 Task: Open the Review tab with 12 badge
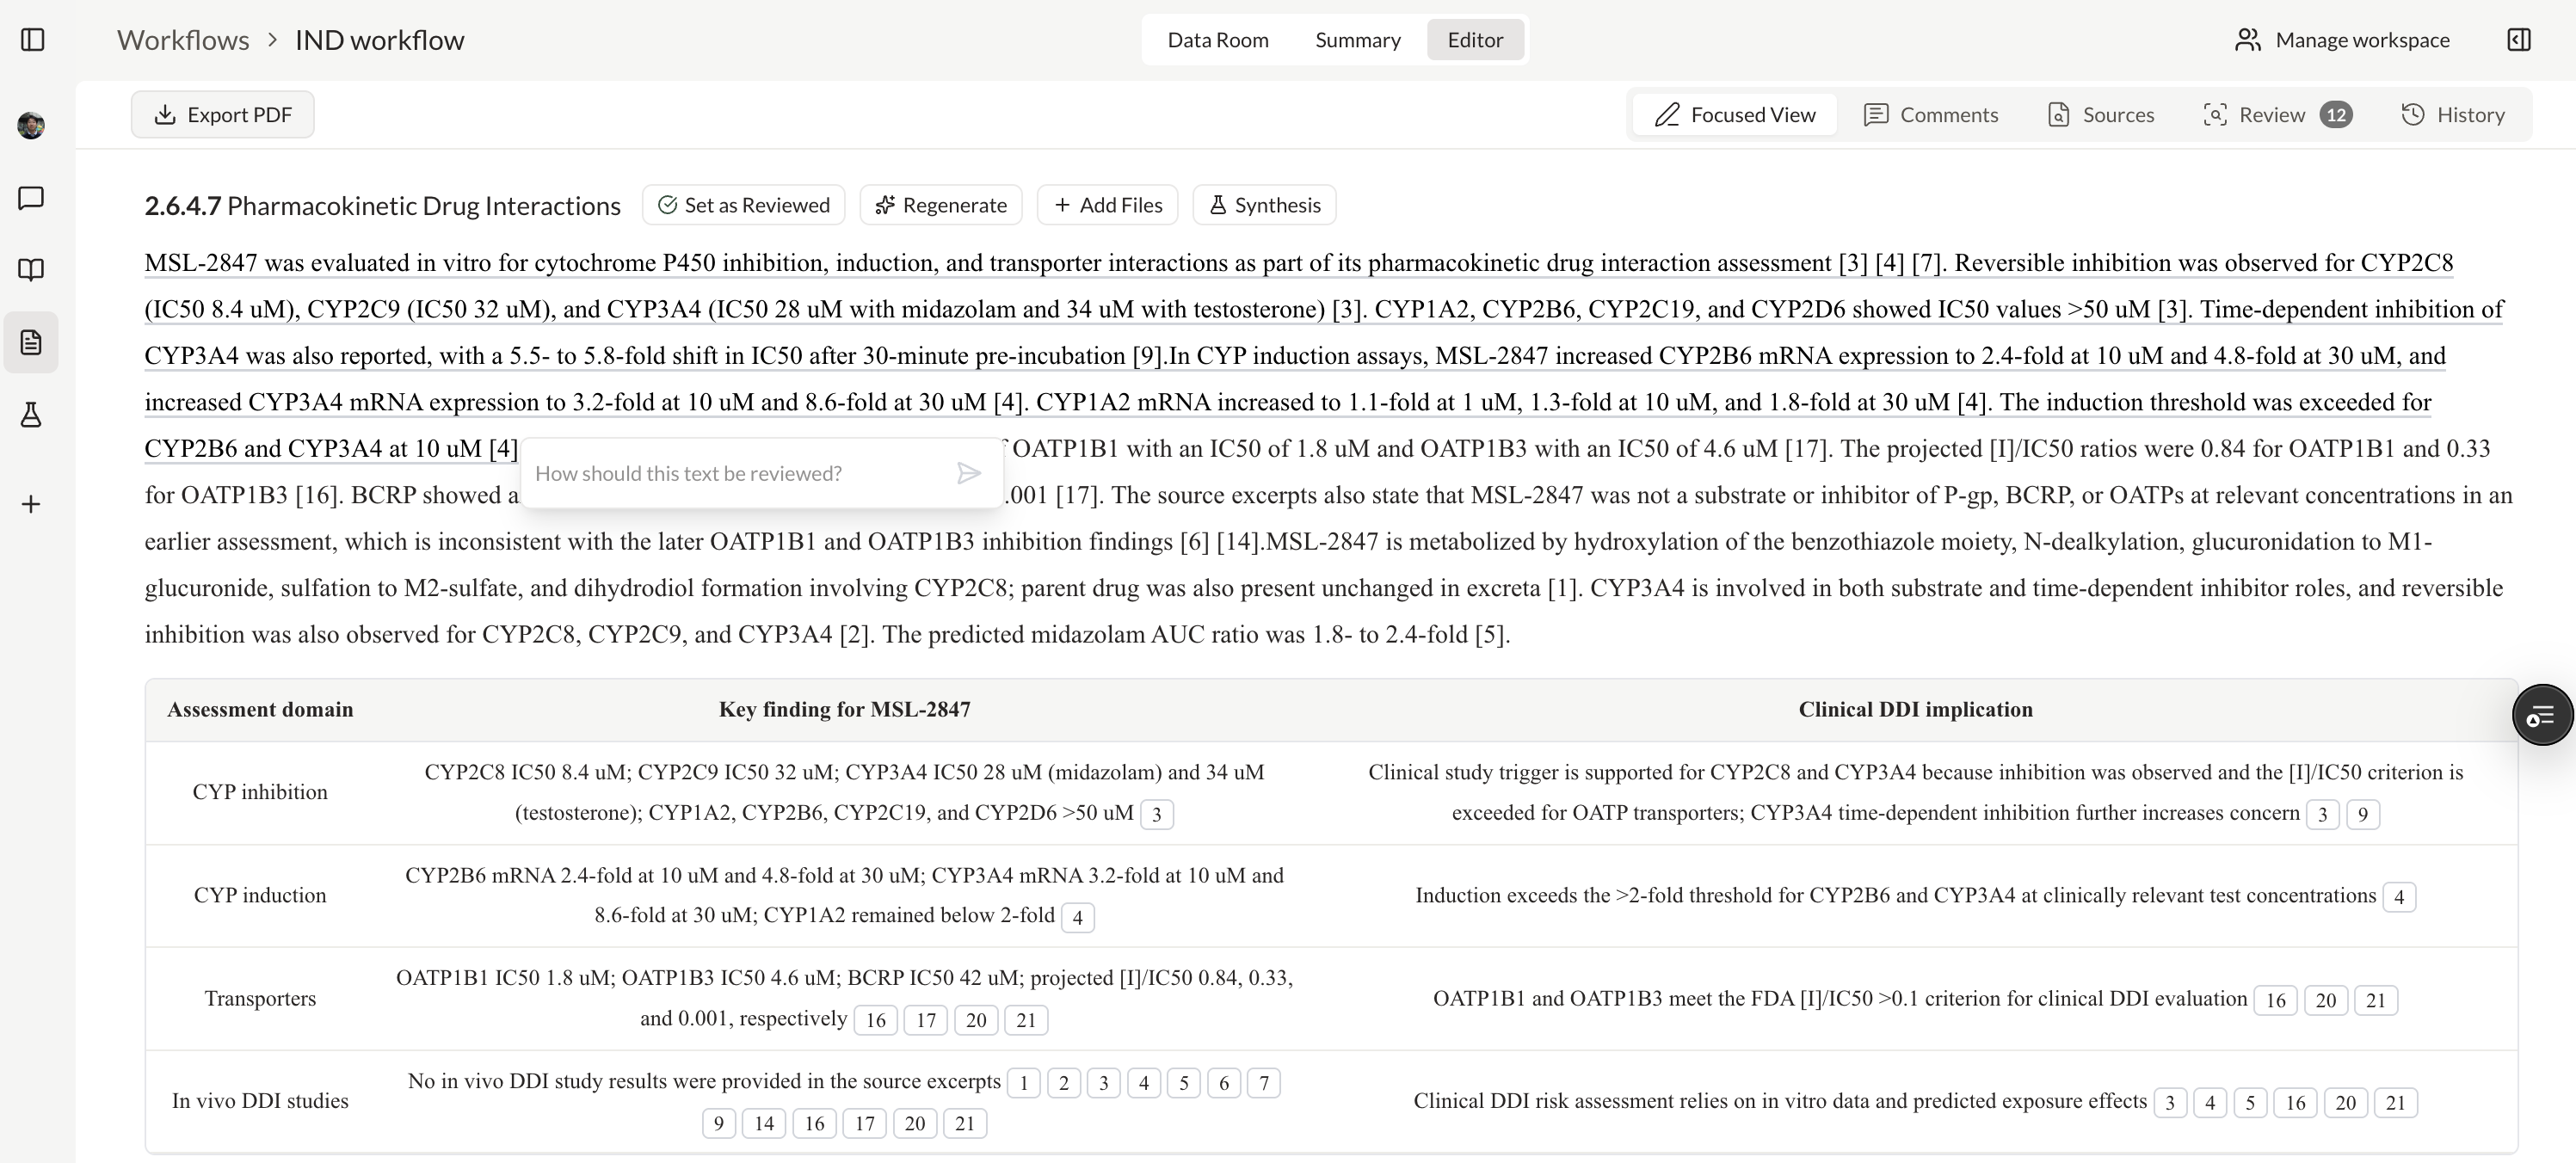tap(2278, 115)
